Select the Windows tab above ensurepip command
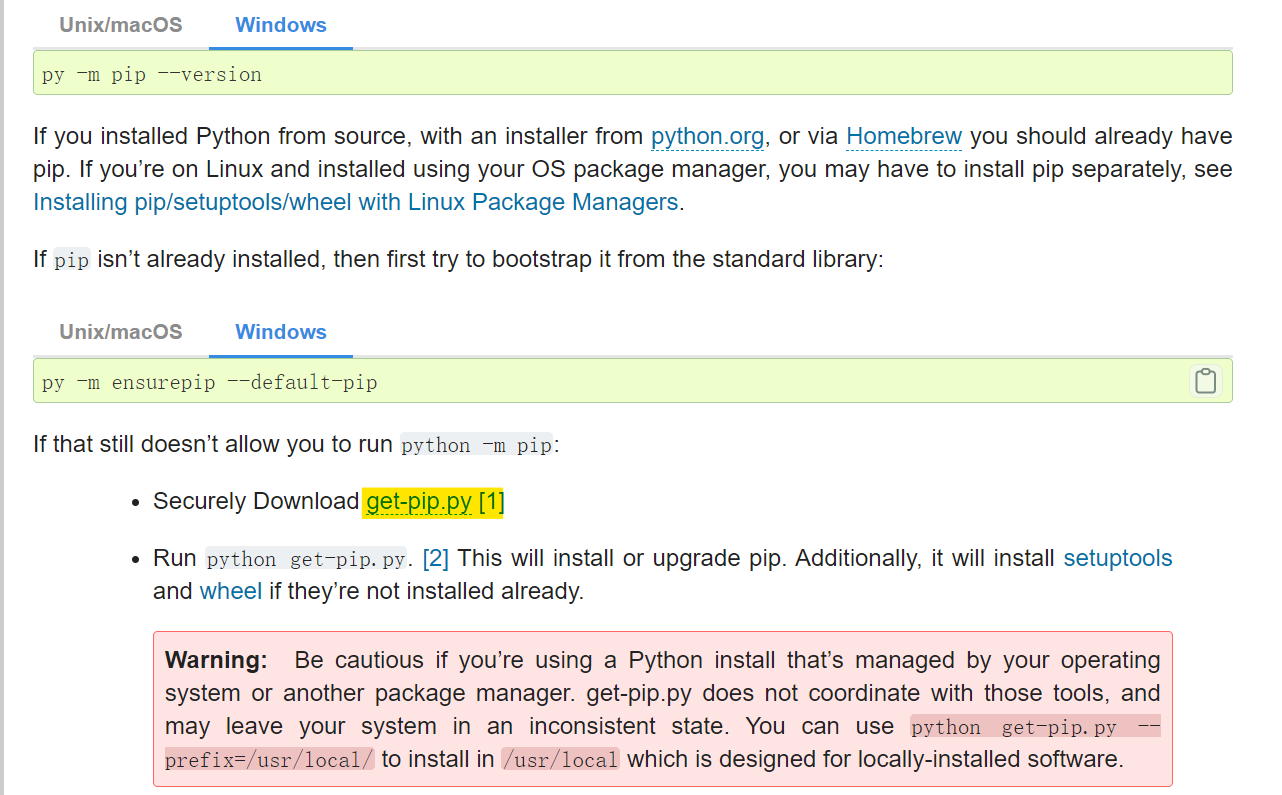 (280, 332)
